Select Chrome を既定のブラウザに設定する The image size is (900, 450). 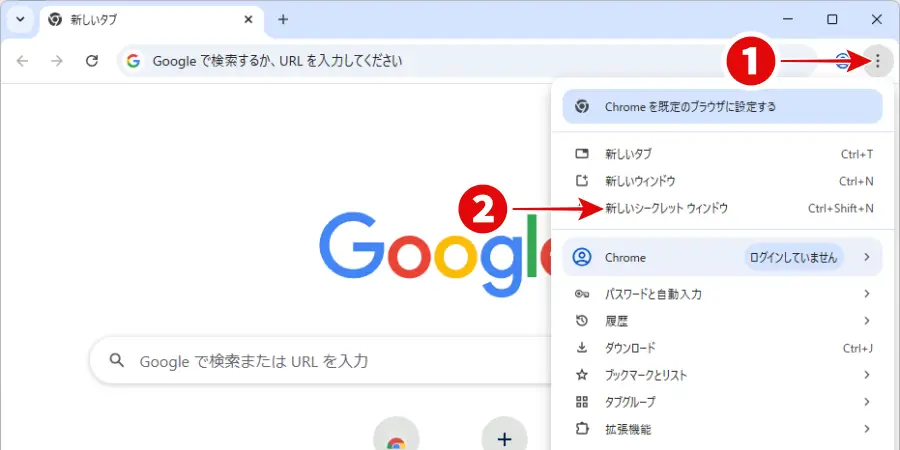point(722,106)
